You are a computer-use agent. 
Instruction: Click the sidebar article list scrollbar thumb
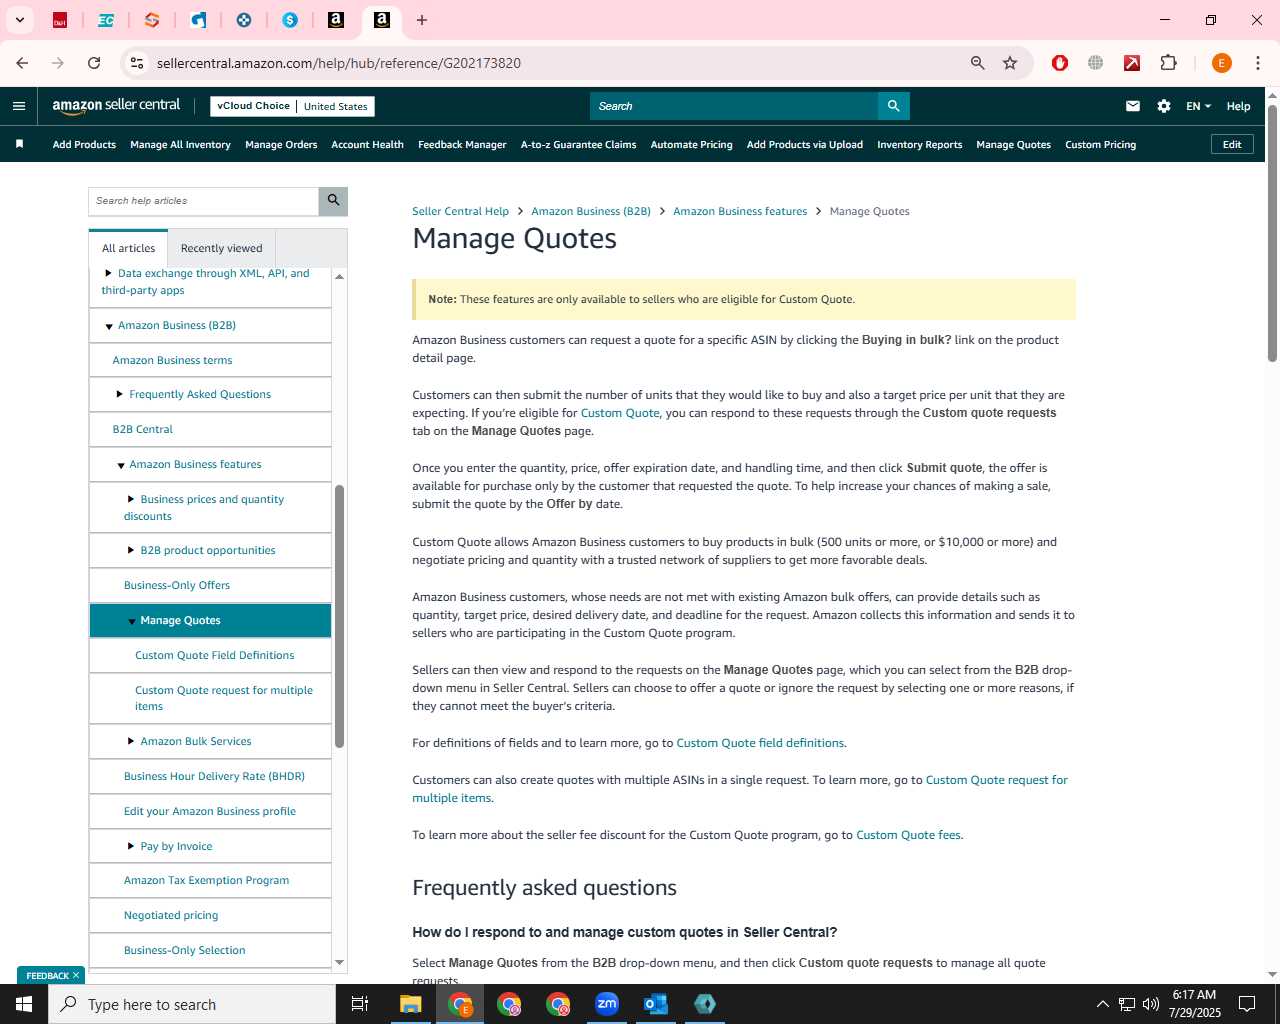[339, 616]
